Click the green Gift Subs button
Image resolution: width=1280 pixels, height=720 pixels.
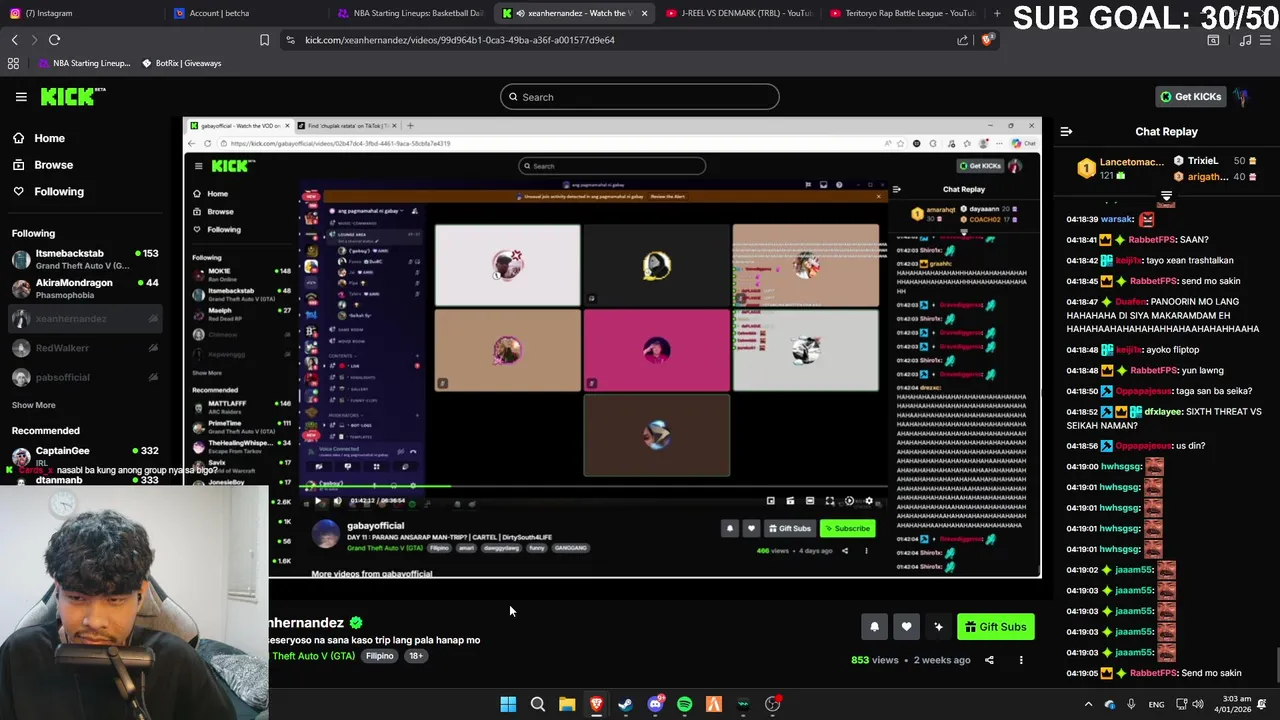tap(995, 627)
